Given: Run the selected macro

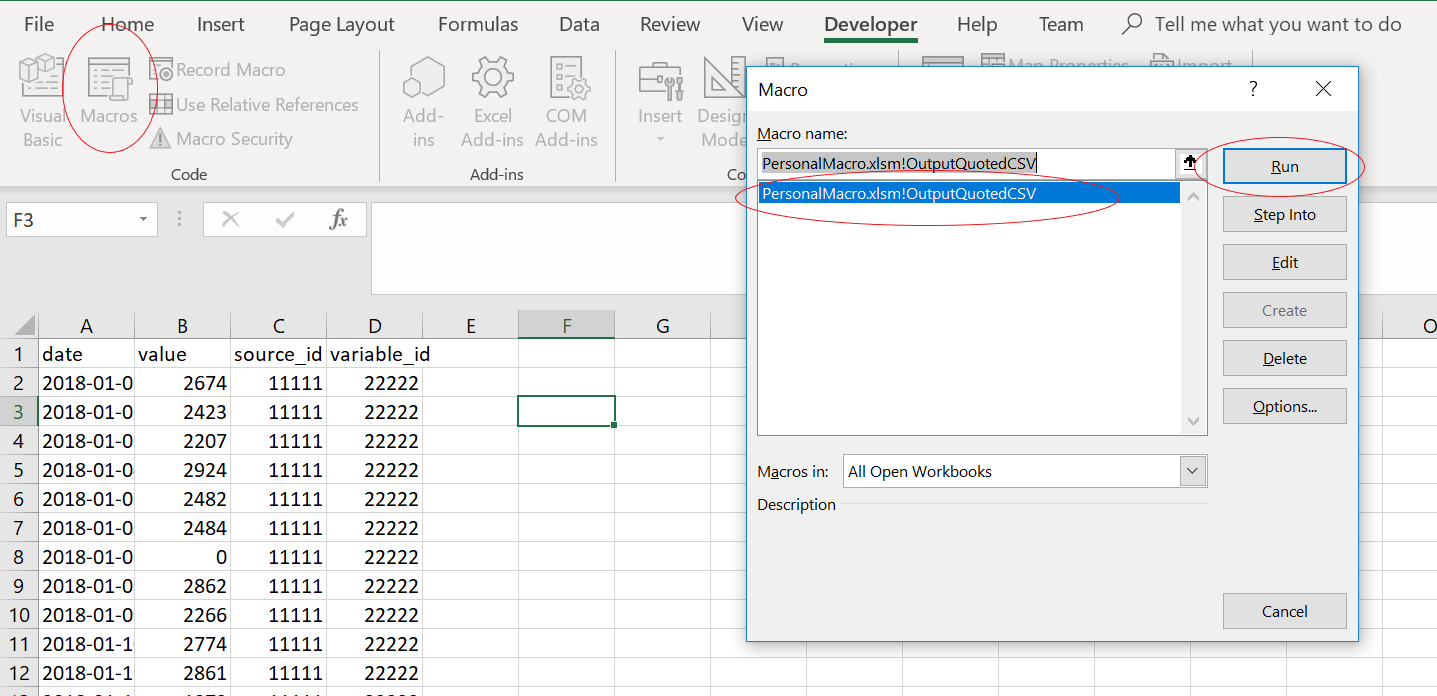Looking at the screenshot, I should click(x=1284, y=167).
